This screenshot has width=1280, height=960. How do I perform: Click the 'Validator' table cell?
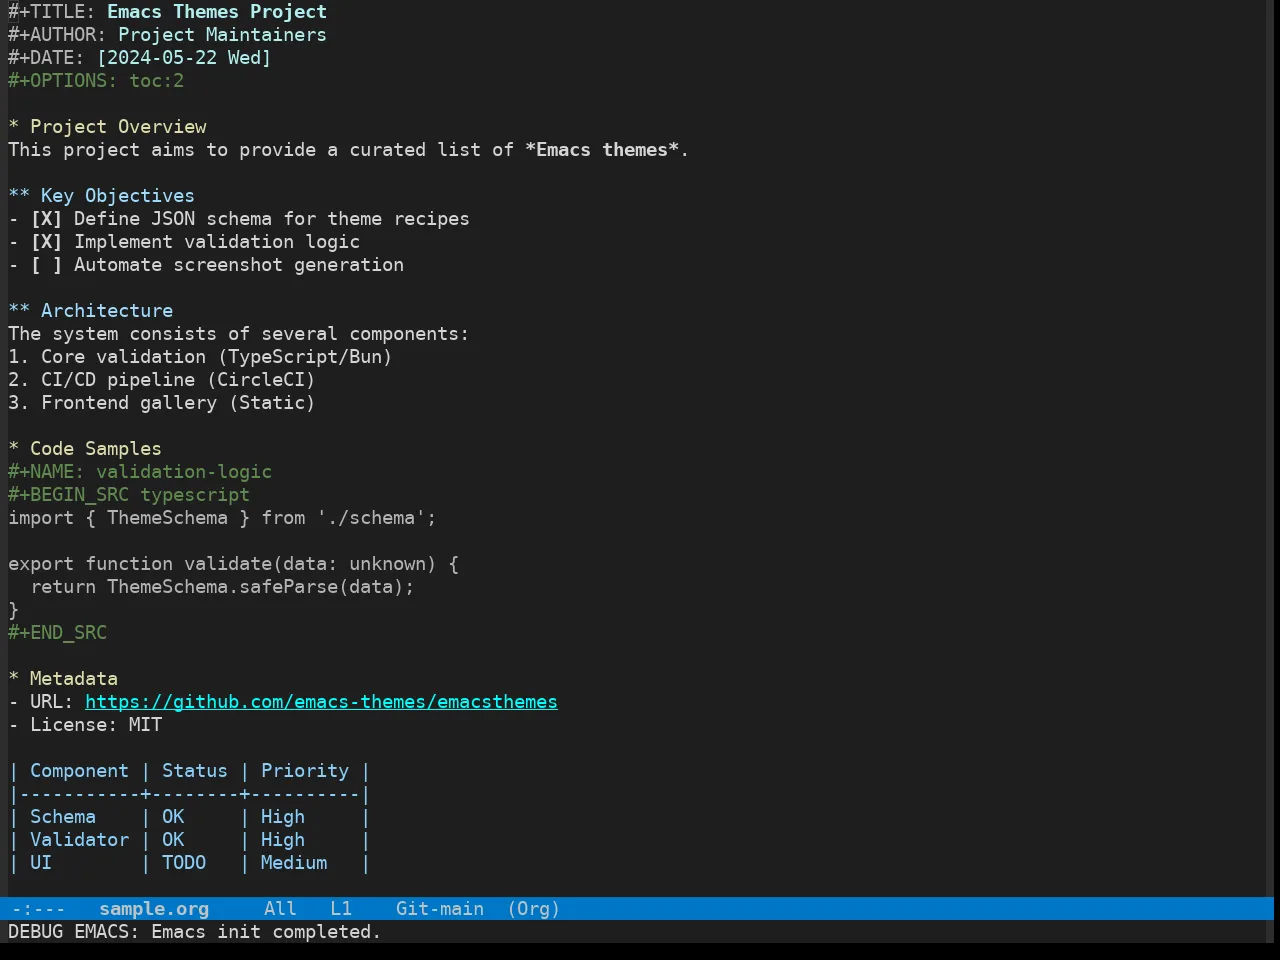point(79,840)
